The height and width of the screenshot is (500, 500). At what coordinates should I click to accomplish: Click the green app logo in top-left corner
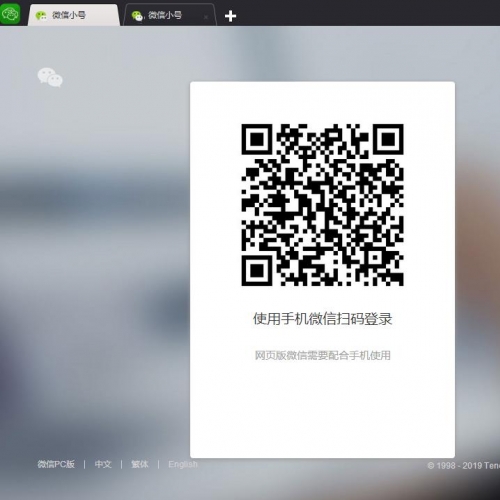click(10, 13)
